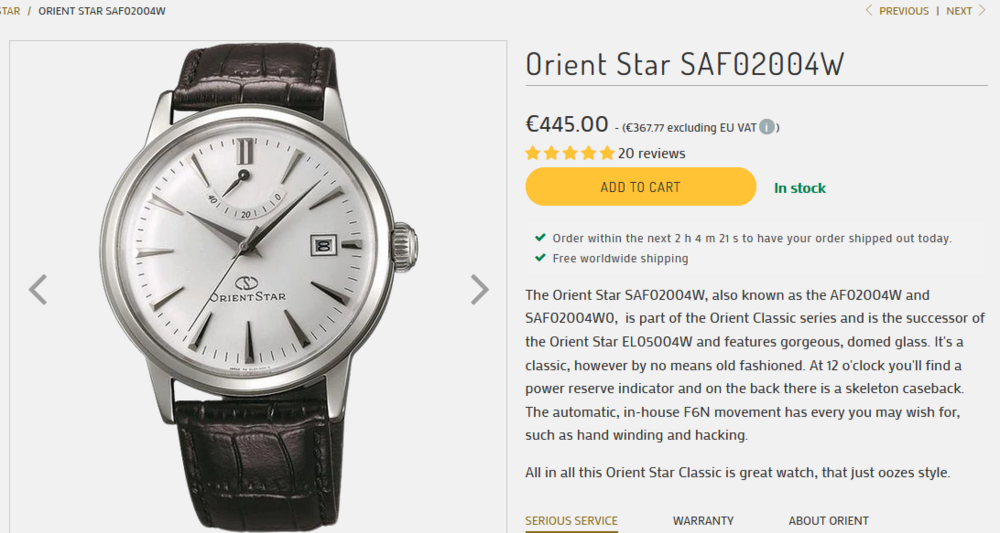
Task: Switch to the SERIOUS SERVICE tab
Action: [x=571, y=521]
